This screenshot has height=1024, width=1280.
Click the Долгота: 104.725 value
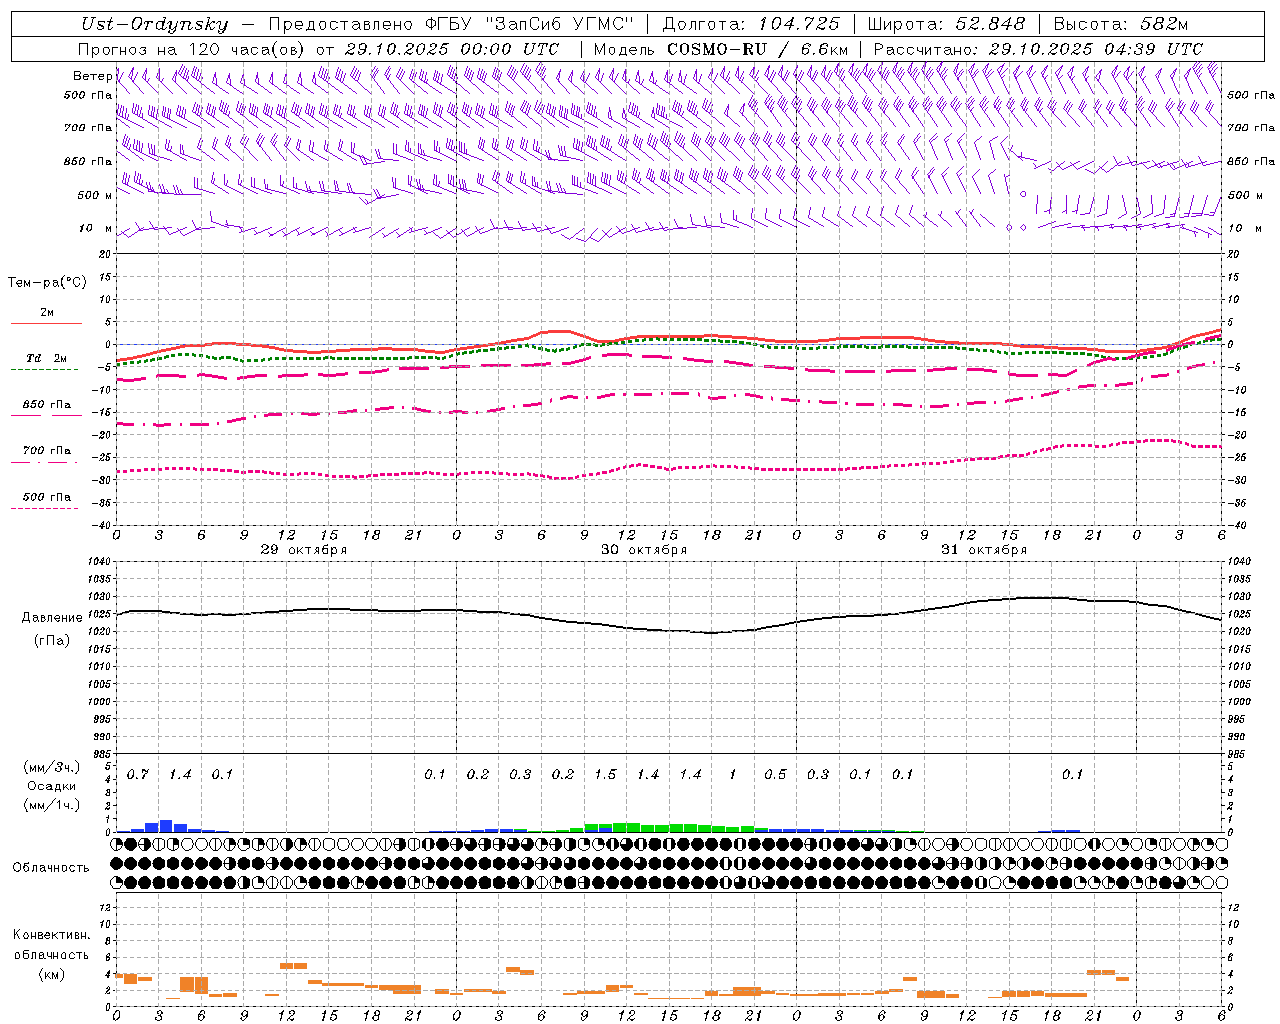click(752, 25)
